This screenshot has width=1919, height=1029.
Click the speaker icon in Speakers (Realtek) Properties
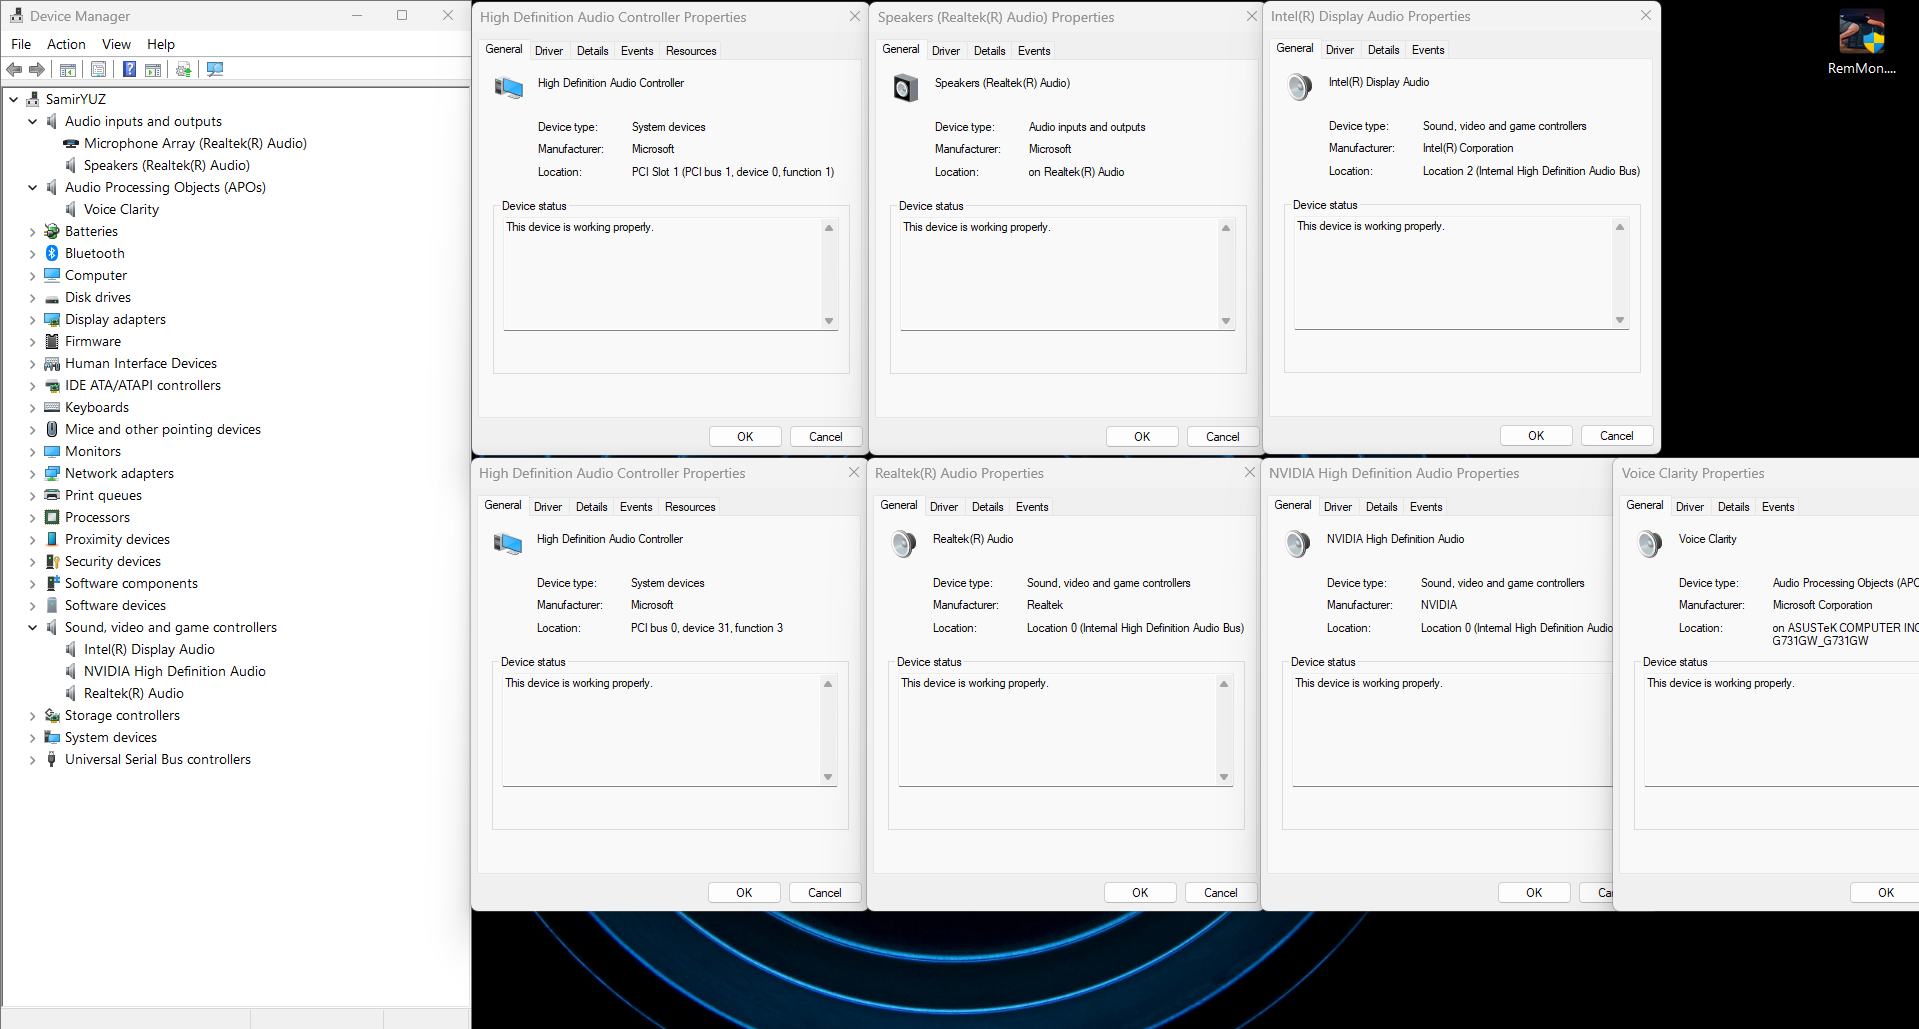tap(905, 88)
